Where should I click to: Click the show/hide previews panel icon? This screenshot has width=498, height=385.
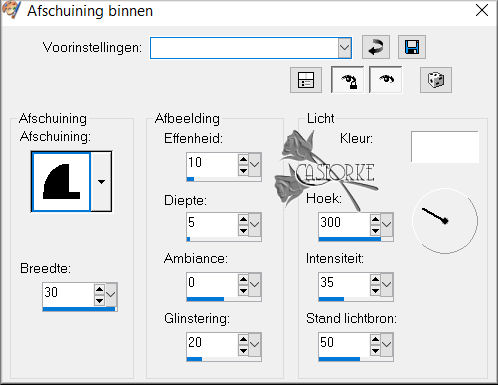pos(306,80)
